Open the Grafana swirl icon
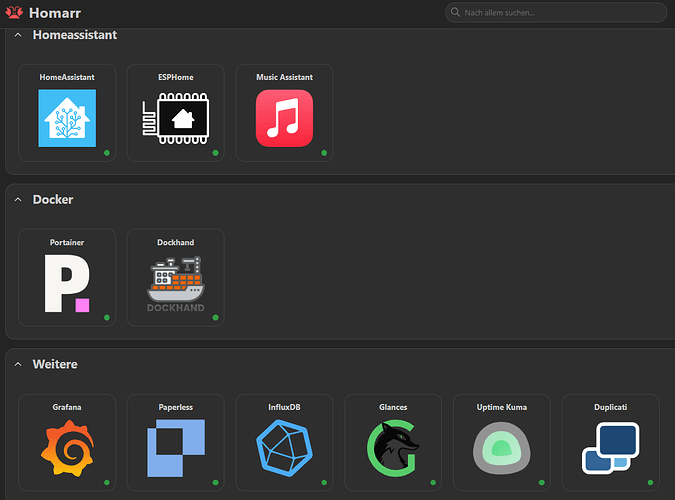Screen dimensions: 675x500 (67, 448)
